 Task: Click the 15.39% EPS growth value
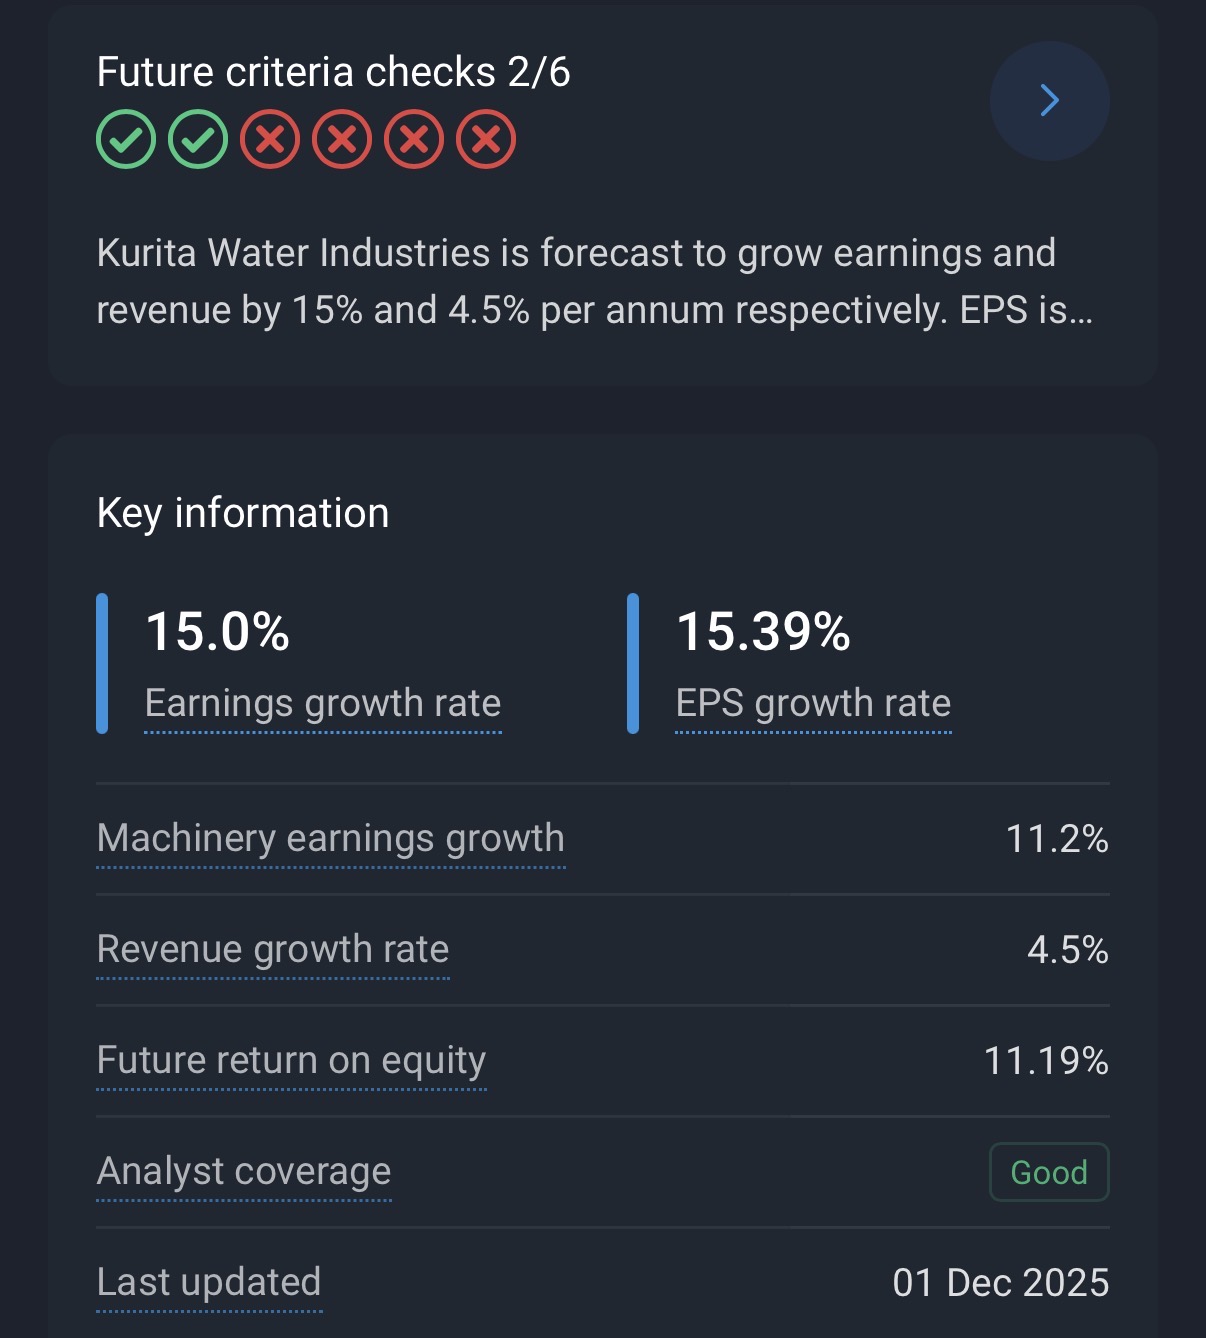pos(763,632)
